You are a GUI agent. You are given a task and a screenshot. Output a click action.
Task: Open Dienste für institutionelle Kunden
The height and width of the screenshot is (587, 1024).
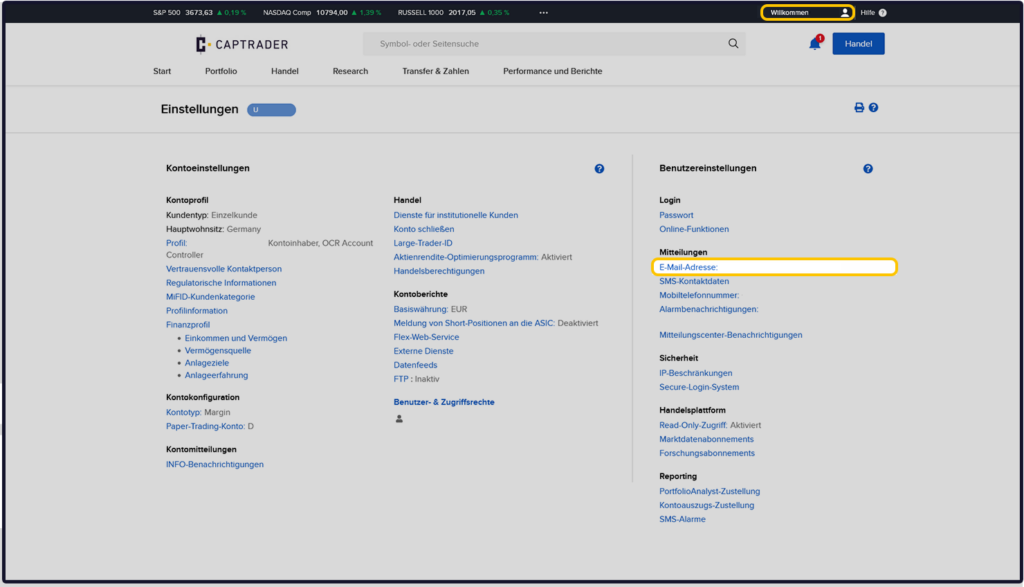click(x=456, y=215)
